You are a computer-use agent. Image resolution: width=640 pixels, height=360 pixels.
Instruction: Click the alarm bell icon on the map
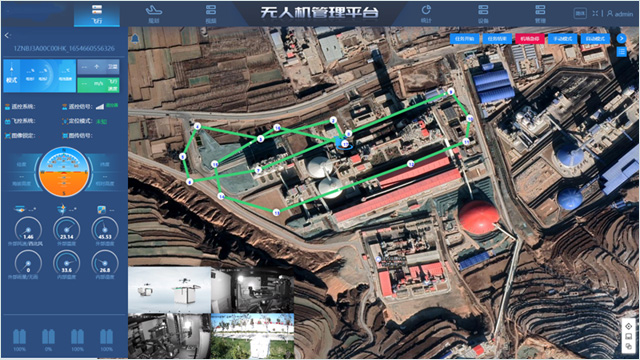pyautogui.click(x=135, y=38)
